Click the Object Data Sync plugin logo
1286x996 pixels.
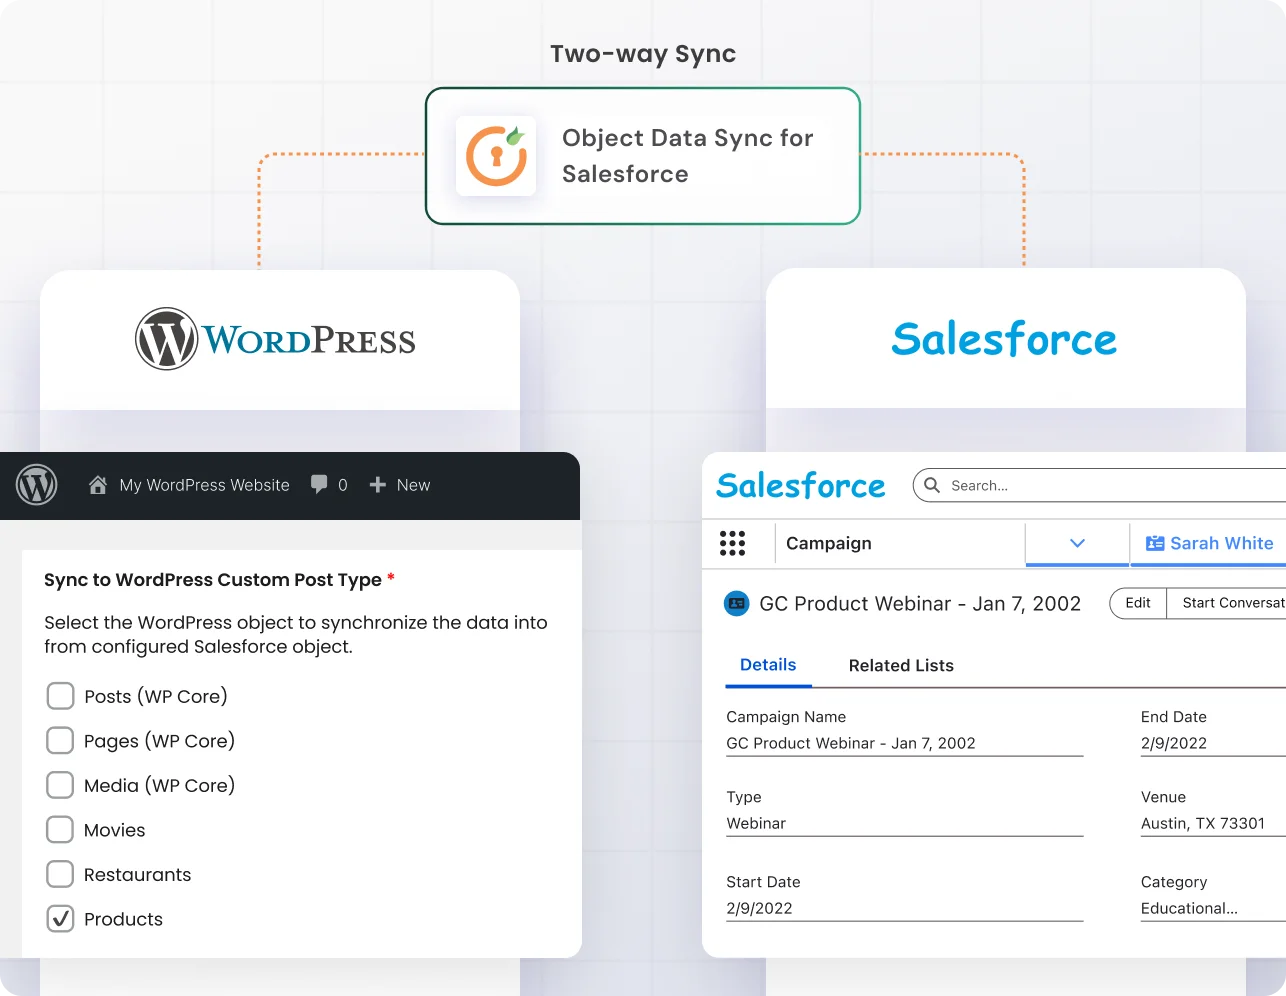tap(496, 156)
